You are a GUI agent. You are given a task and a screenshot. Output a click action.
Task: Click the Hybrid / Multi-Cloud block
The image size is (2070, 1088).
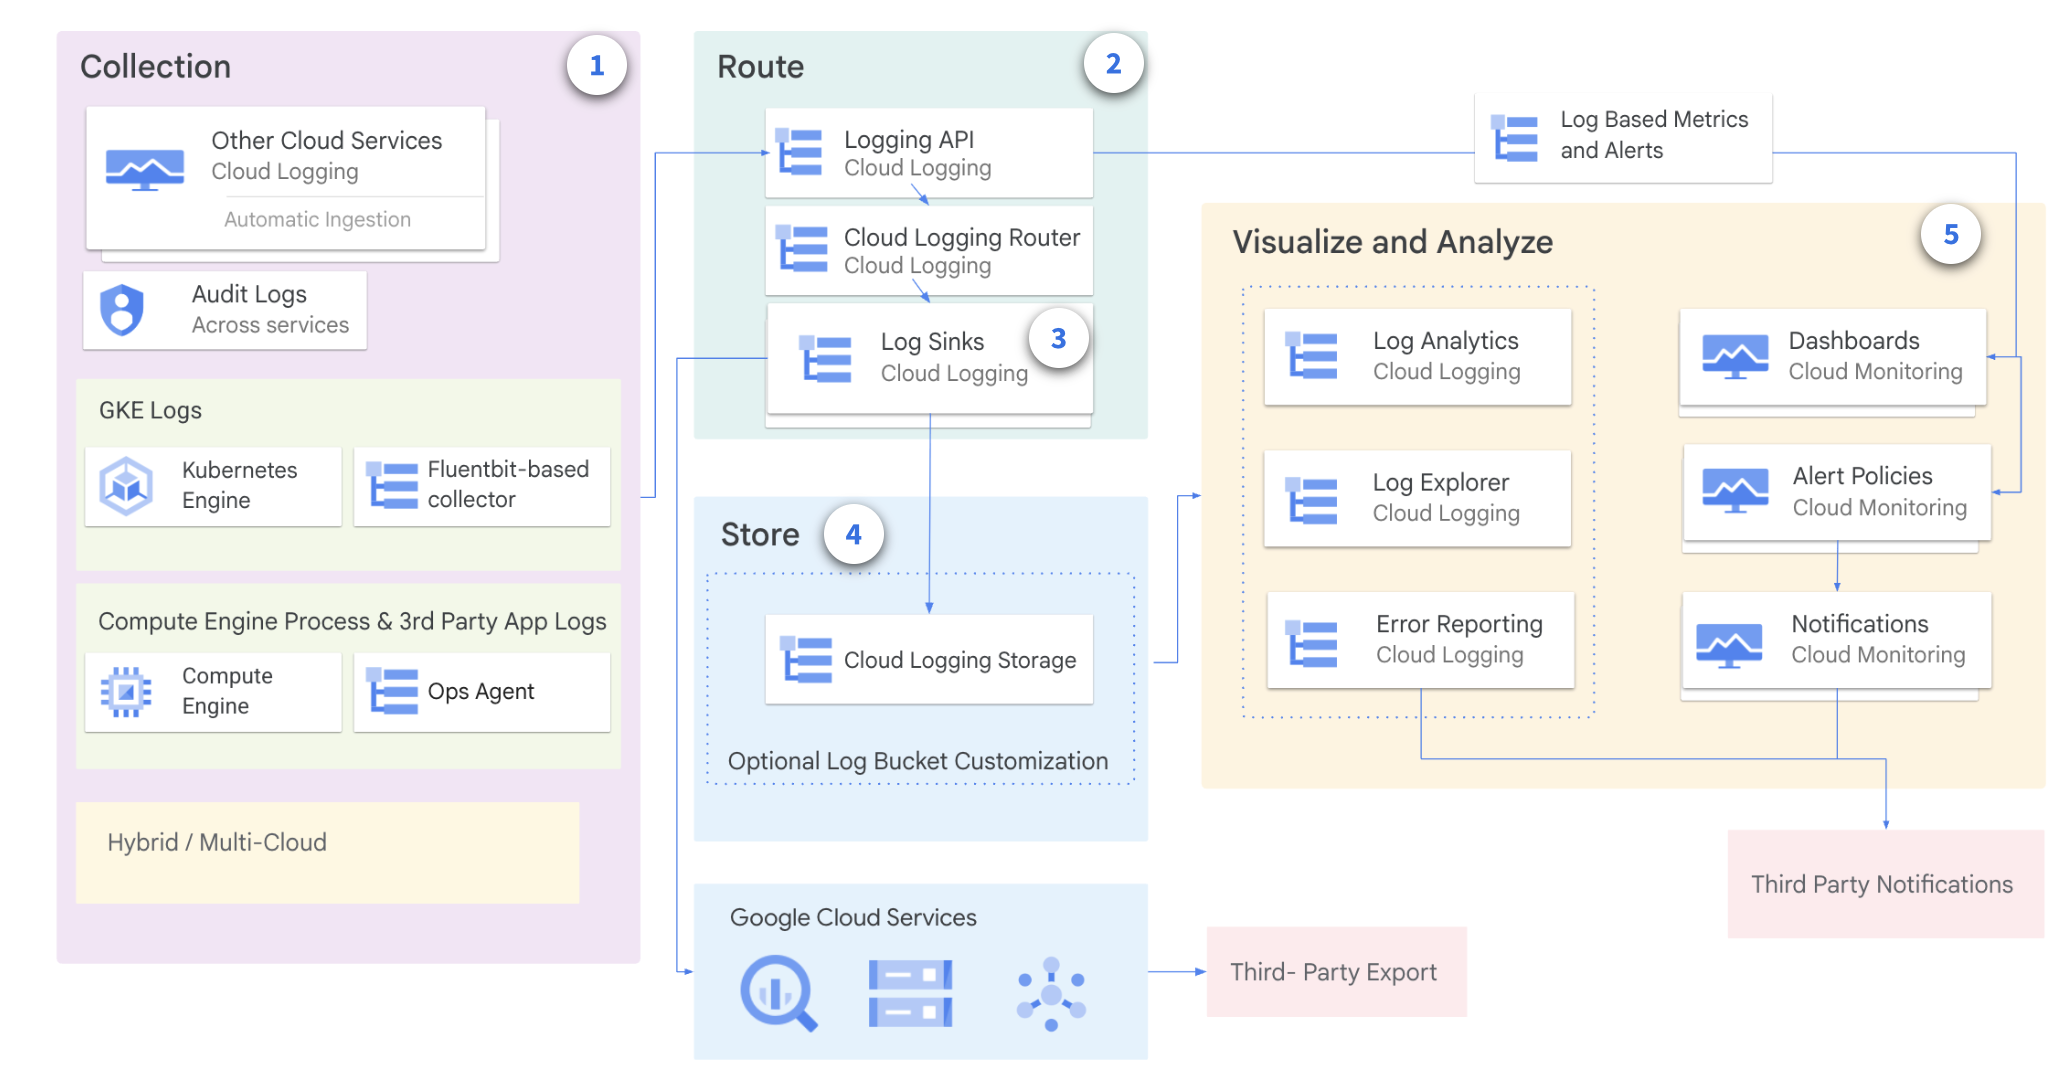(x=327, y=852)
